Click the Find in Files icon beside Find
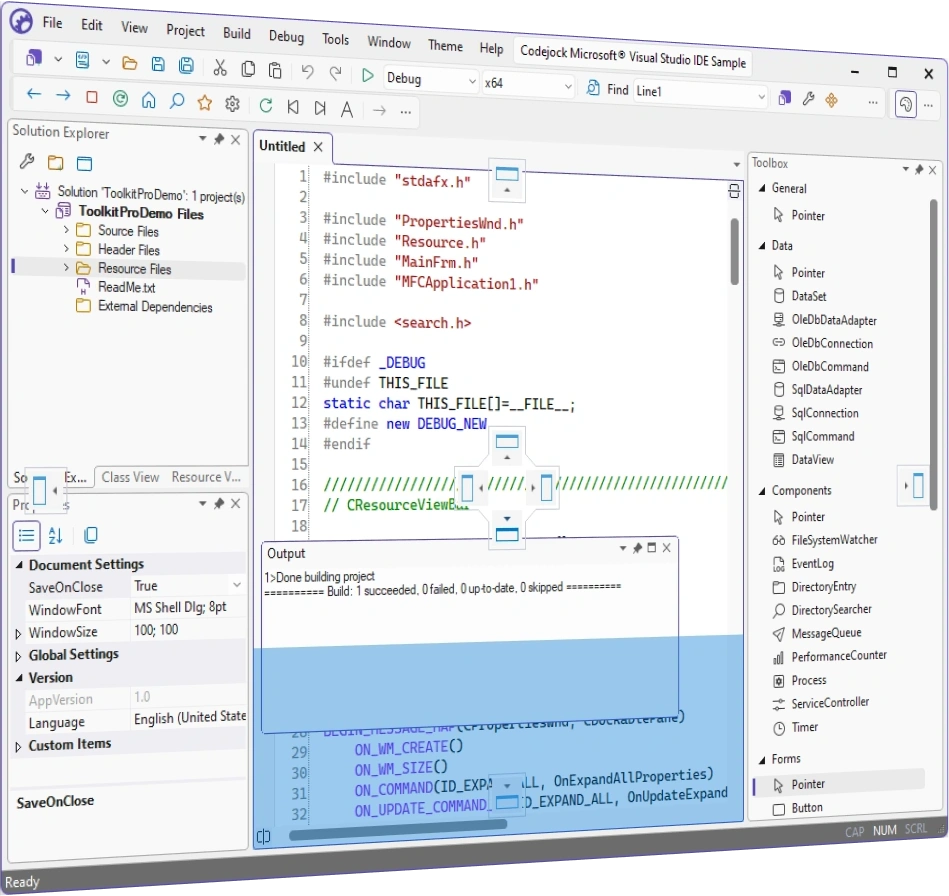Image resolution: width=949 pixels, height=896 pixels. tap(593, 88)
